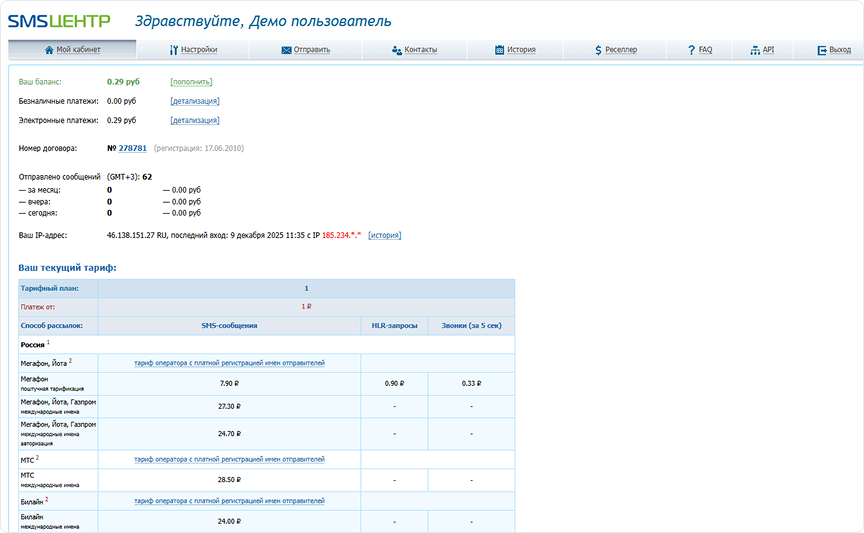Click the question mark icon beside FAQ

(692, 50)
